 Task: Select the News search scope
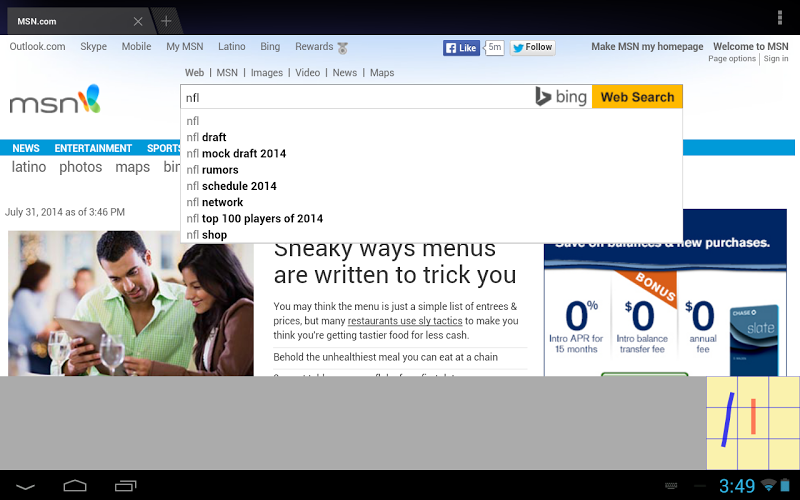tap(344, 72)
